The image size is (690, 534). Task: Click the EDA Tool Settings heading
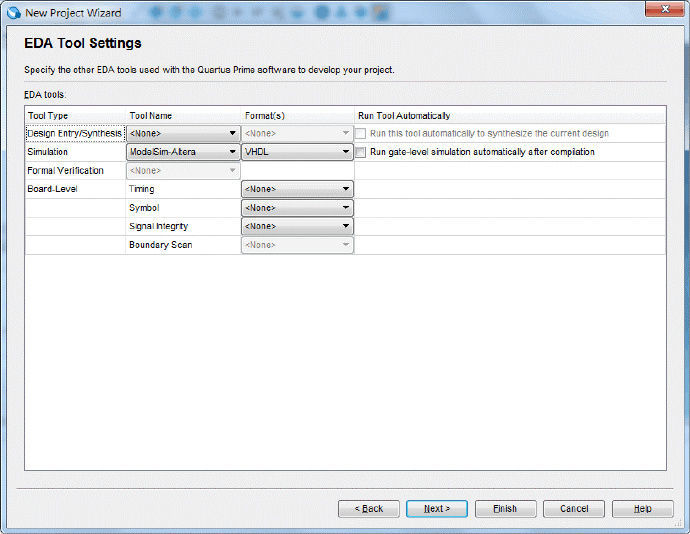(83, 43)
